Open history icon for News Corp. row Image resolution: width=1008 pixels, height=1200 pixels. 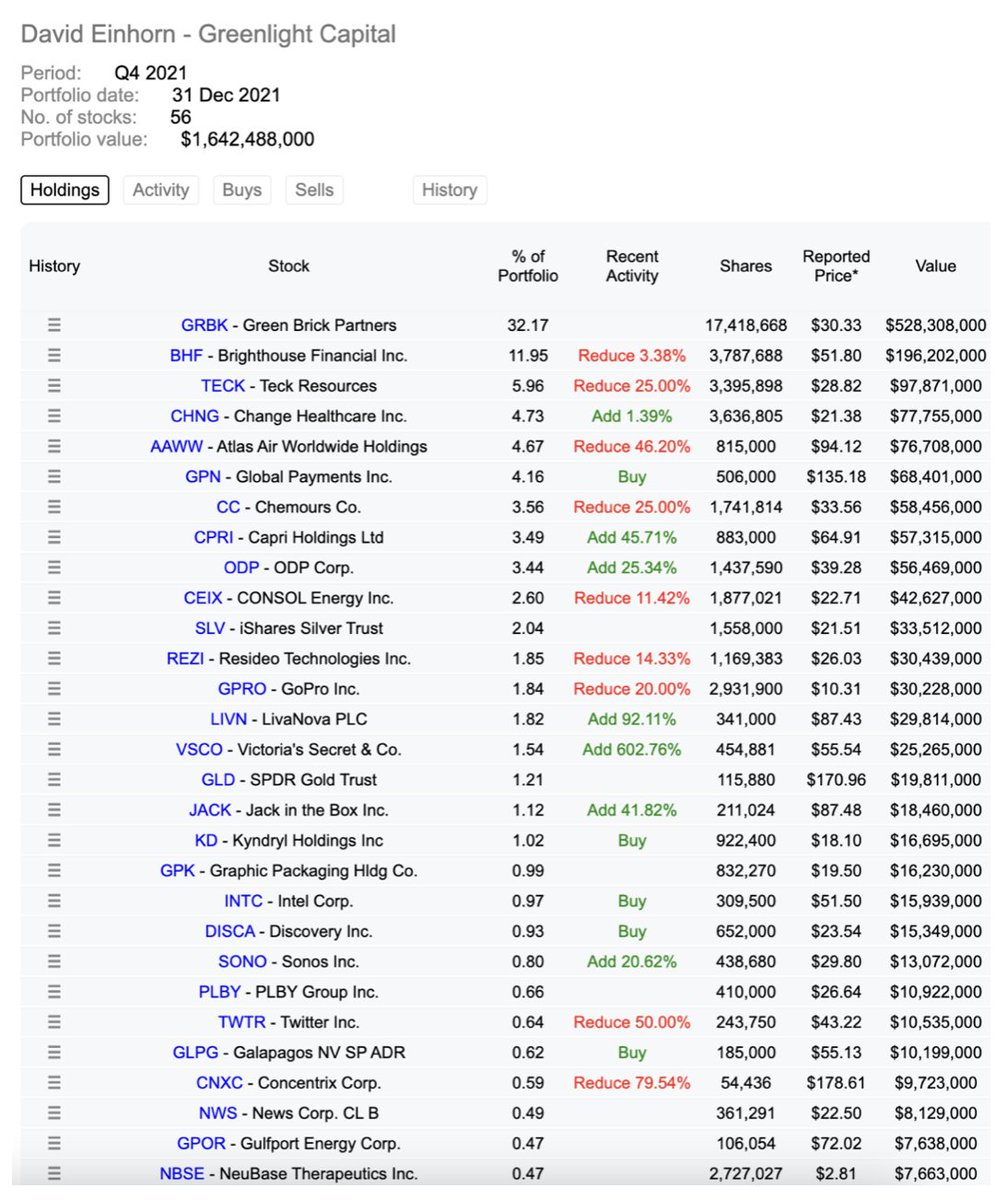[54, 1113]
